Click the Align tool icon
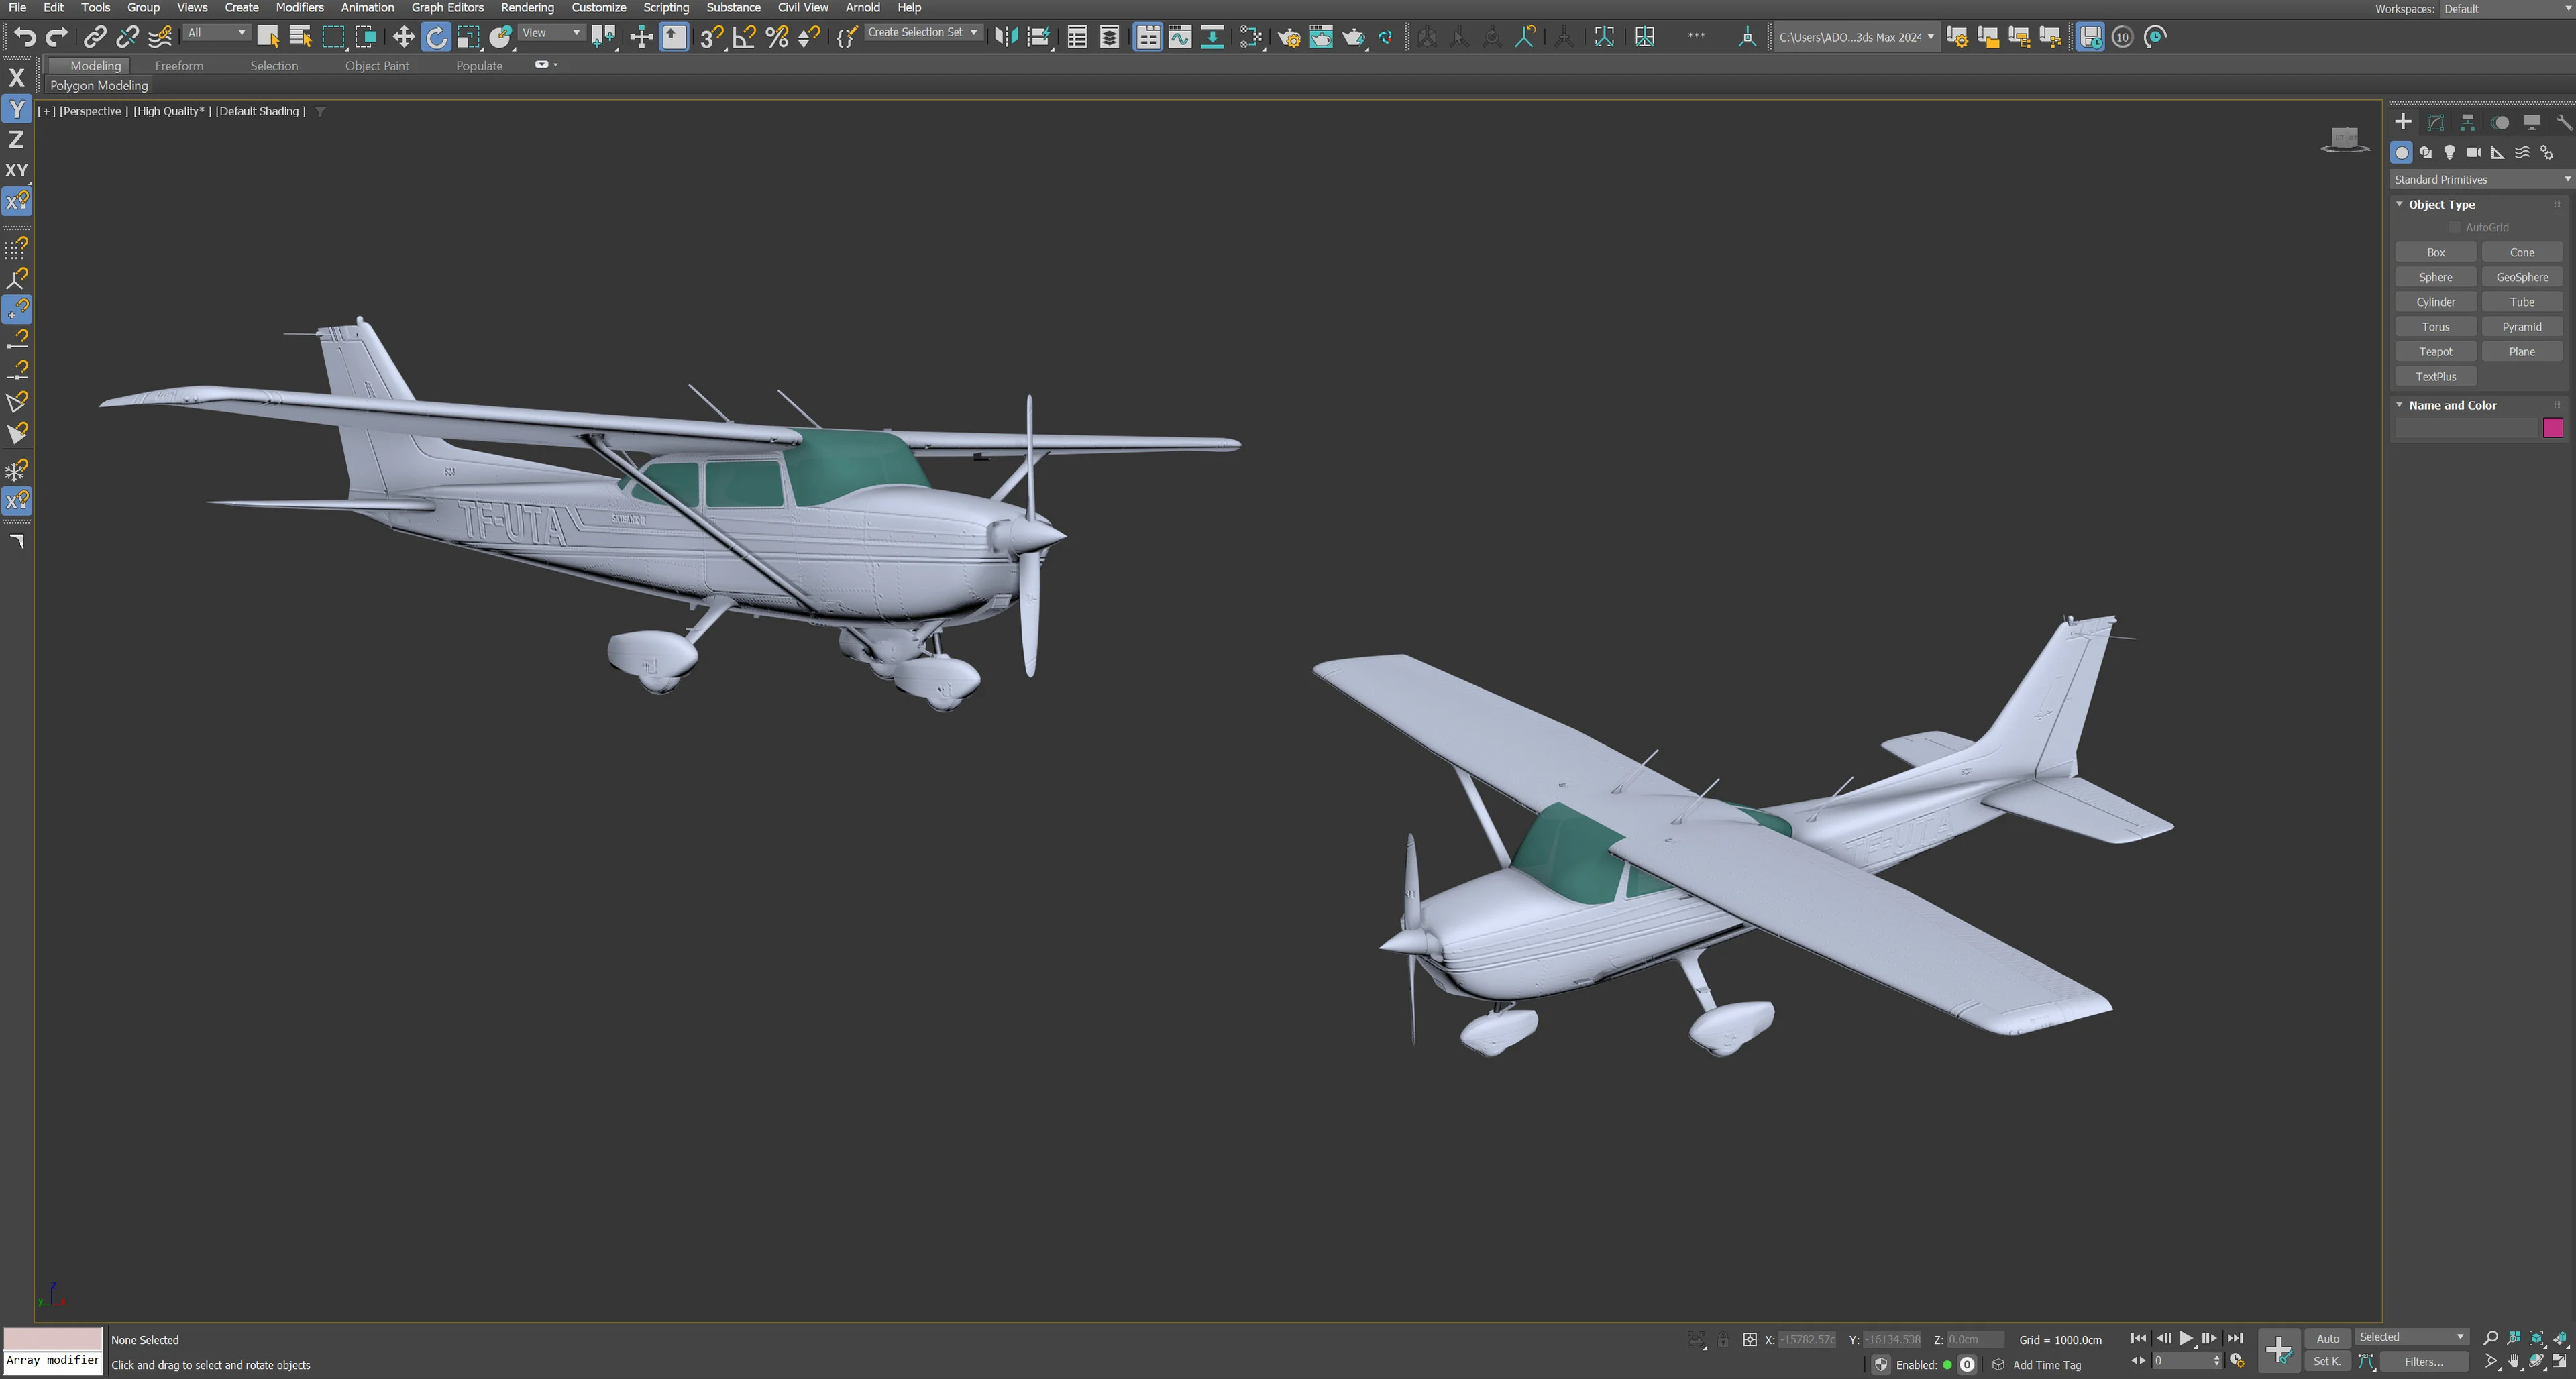 tap(1039, 37)
